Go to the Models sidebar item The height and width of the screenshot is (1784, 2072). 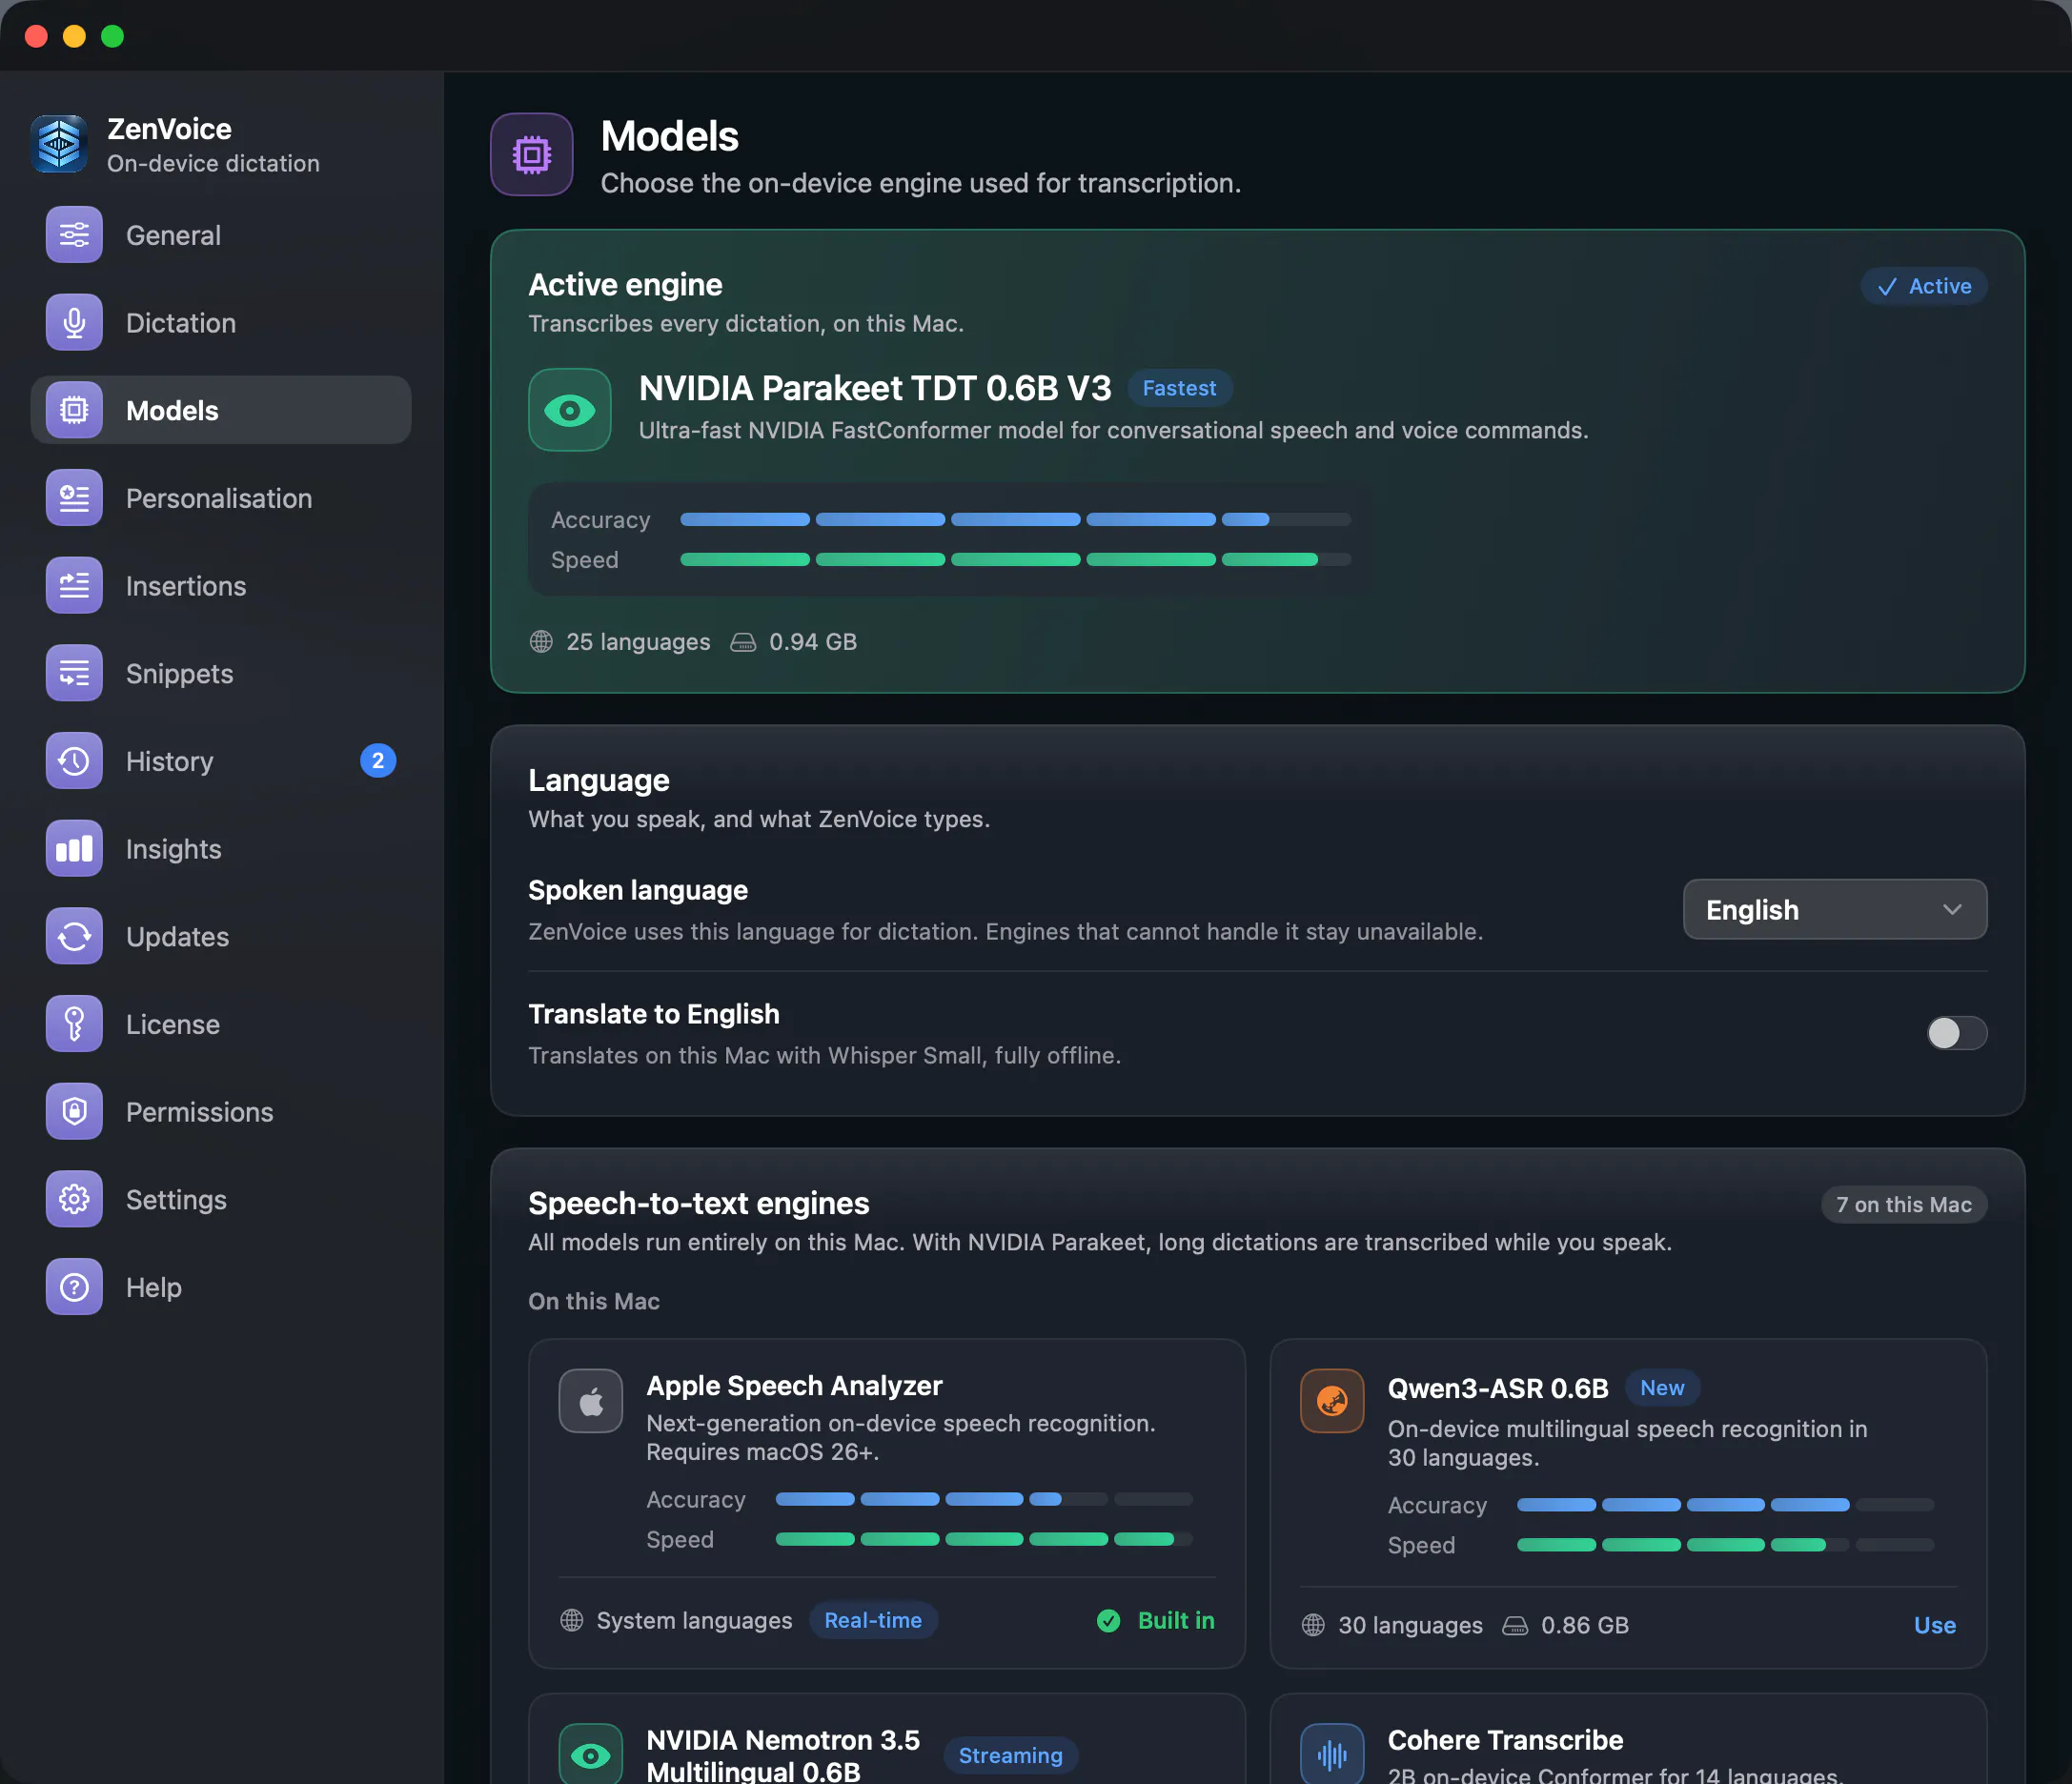221,410
